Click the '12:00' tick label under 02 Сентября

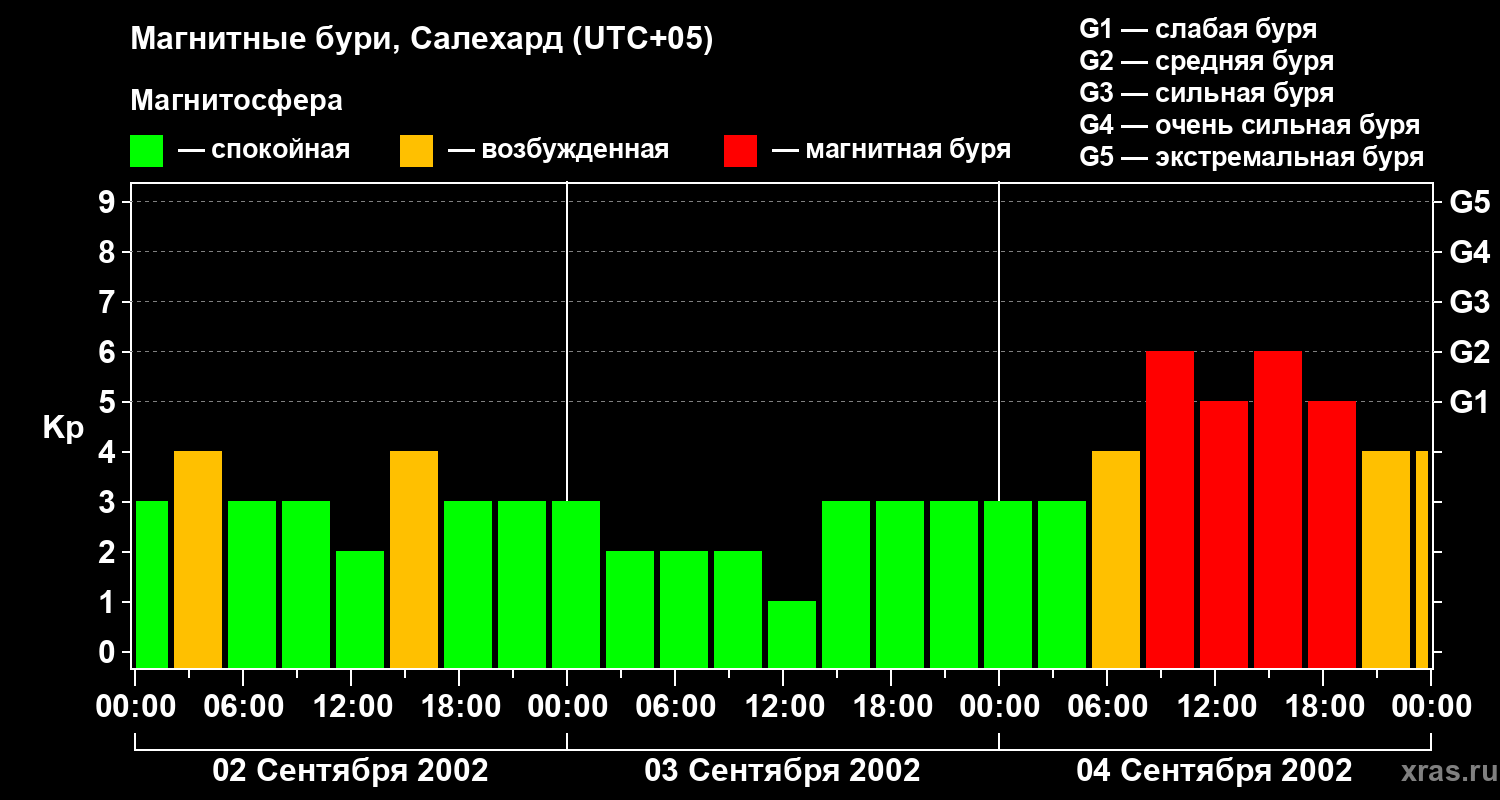[351, 707]
